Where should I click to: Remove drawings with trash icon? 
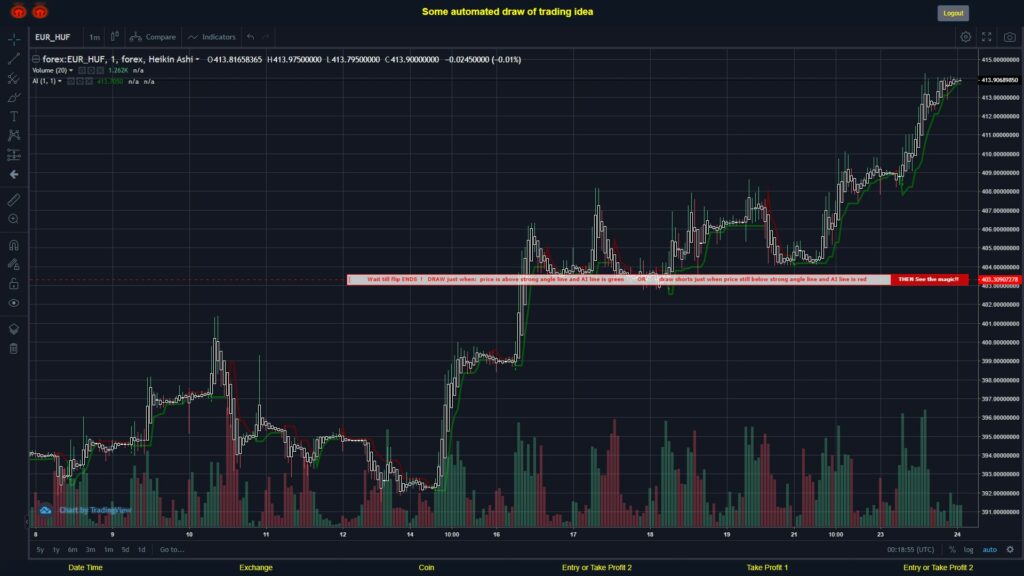(14, 348)
